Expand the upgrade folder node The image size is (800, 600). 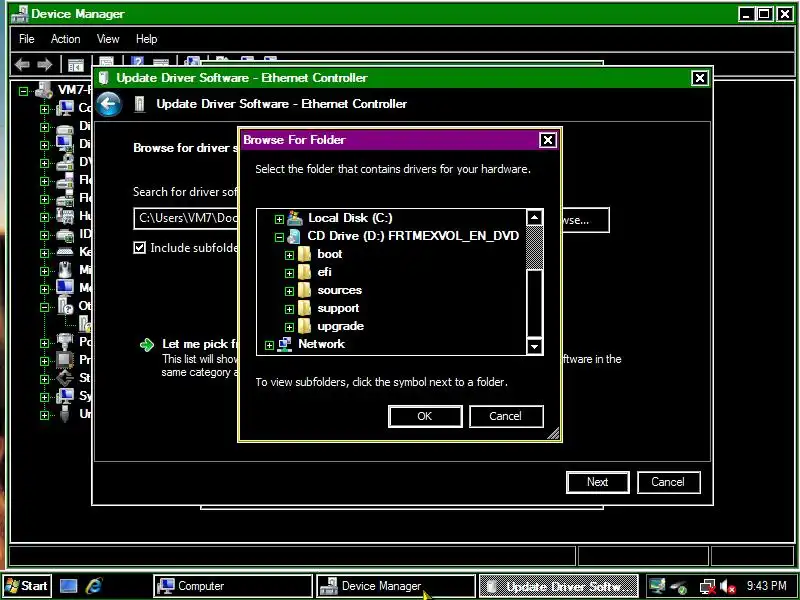(289, 328)
